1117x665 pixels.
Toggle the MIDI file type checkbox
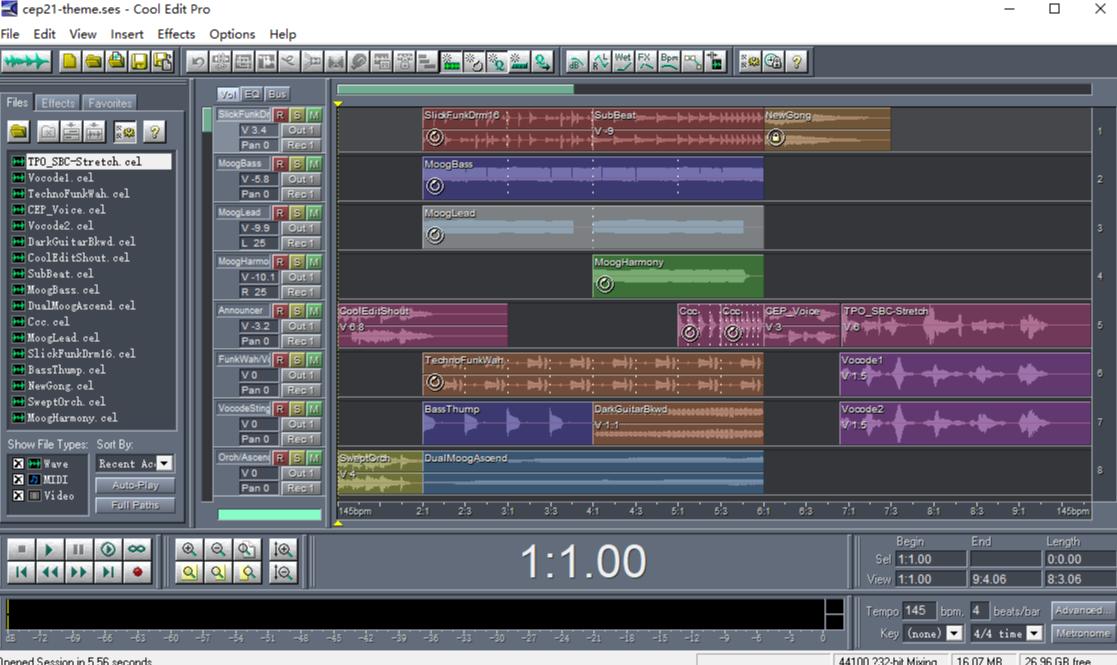click(x=18, y=480)
